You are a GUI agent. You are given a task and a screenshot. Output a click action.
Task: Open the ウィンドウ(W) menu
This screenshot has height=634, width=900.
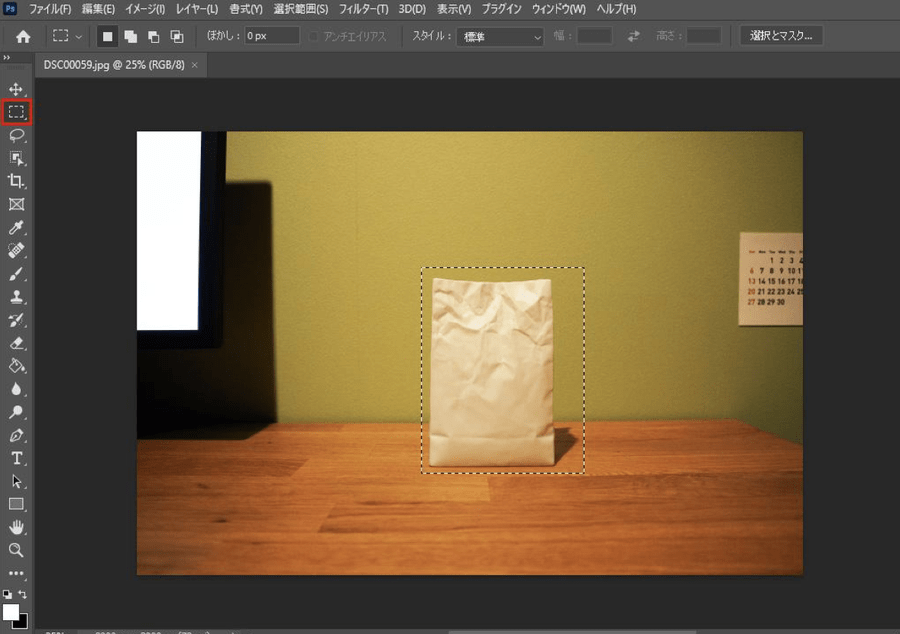(558, 9)
